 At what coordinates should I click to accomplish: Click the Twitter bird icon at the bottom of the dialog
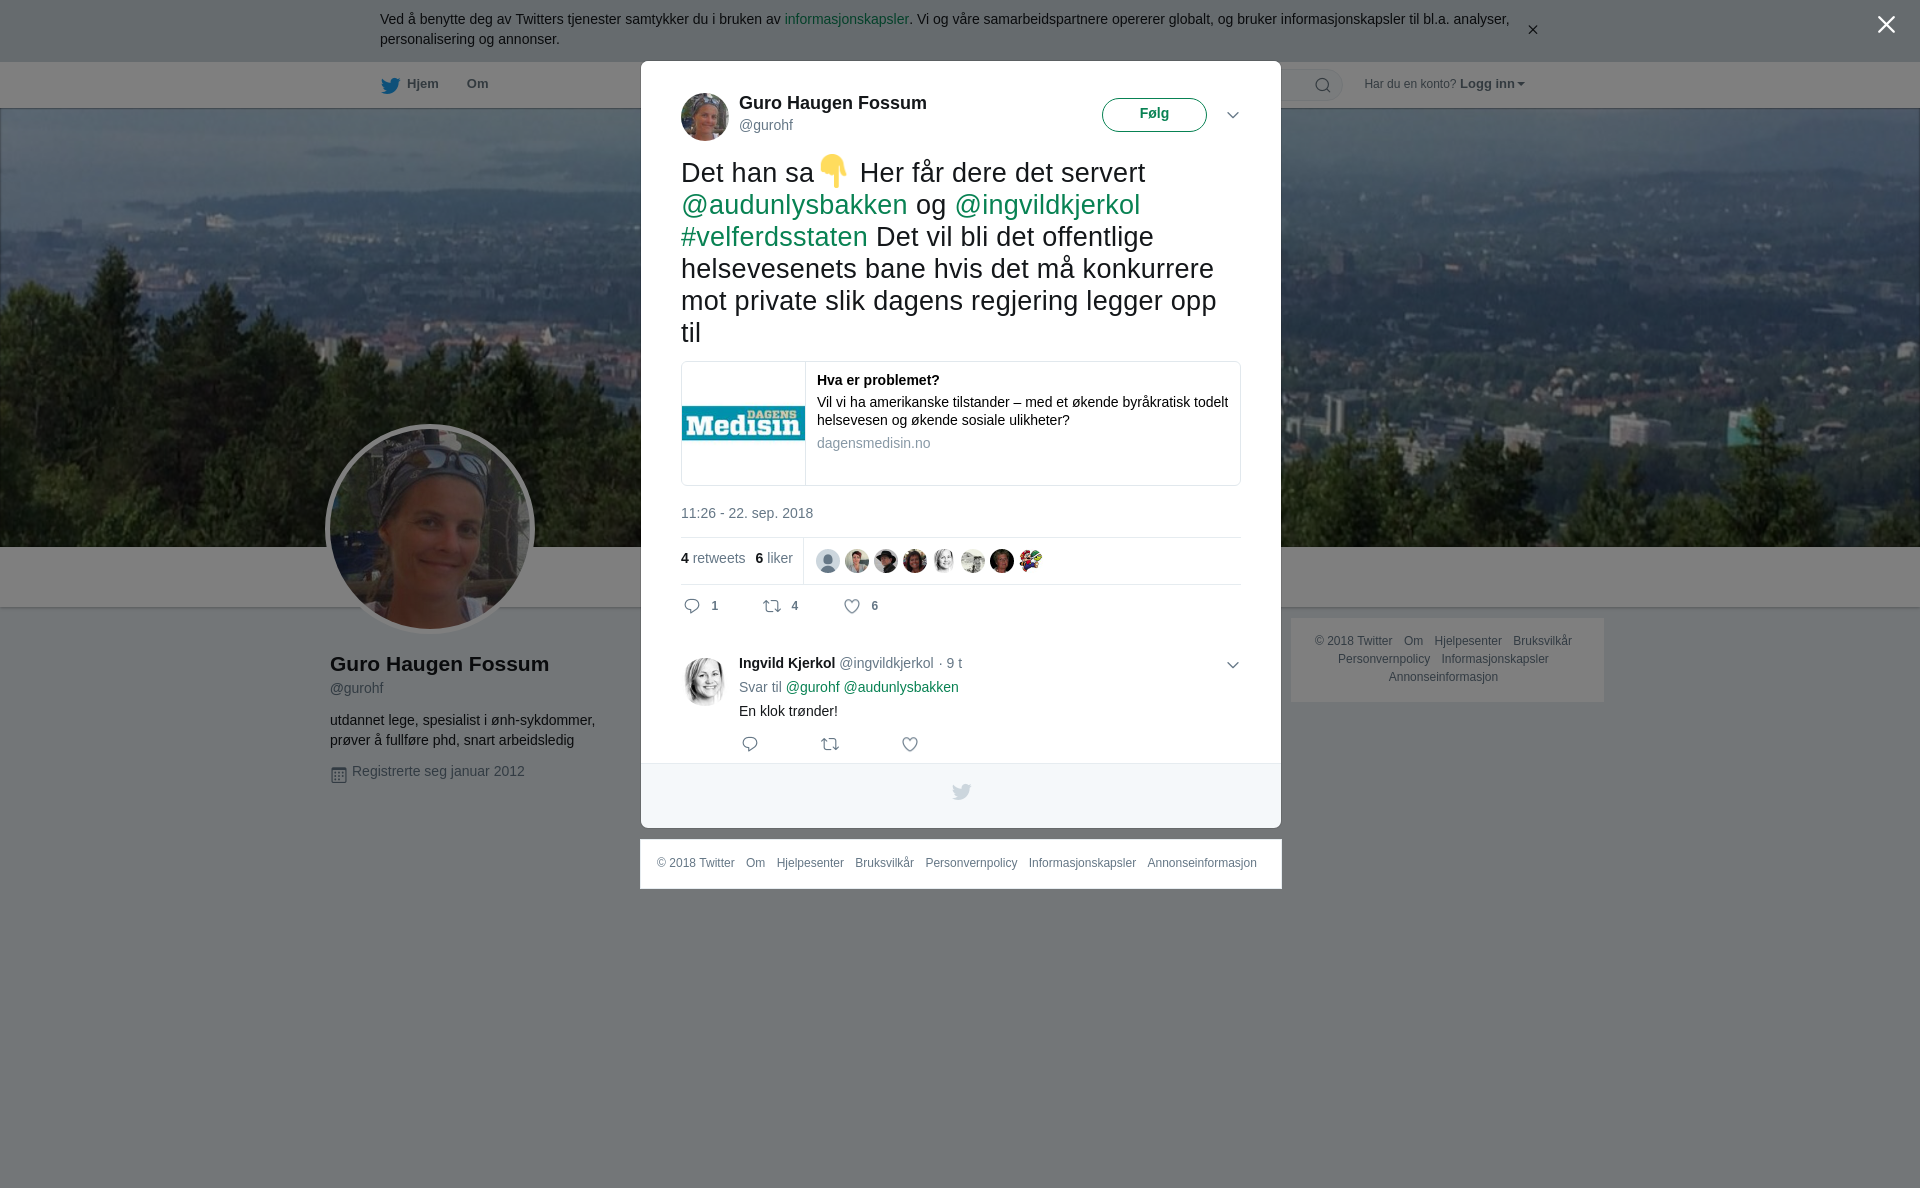tap(961, 792)
